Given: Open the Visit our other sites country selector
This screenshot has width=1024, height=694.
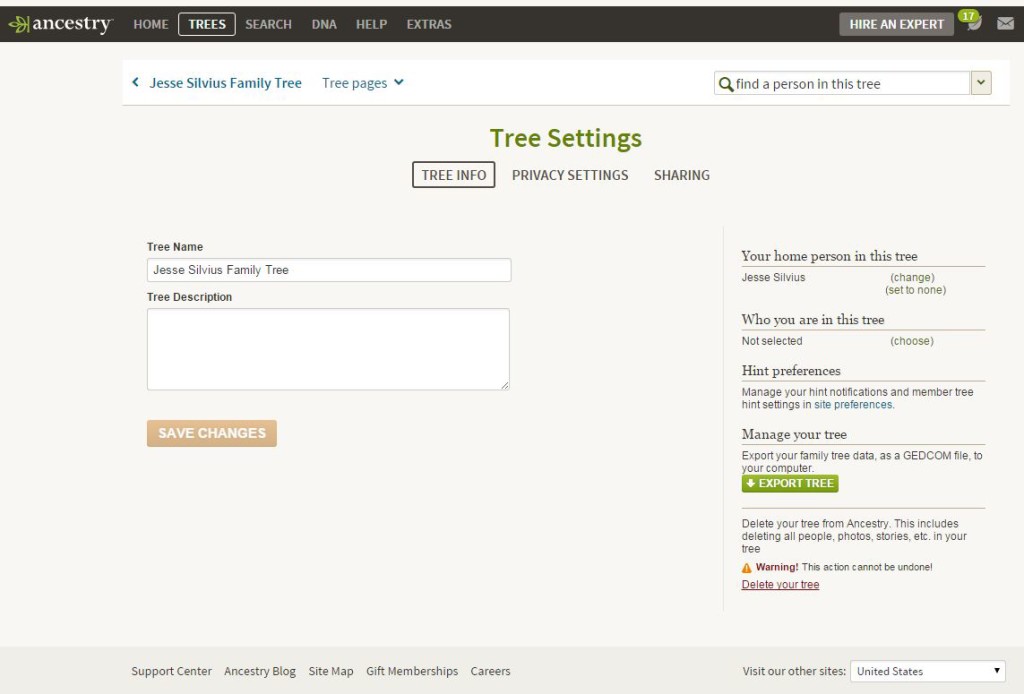Looking at the screenshot, I should tap(928, 670).
